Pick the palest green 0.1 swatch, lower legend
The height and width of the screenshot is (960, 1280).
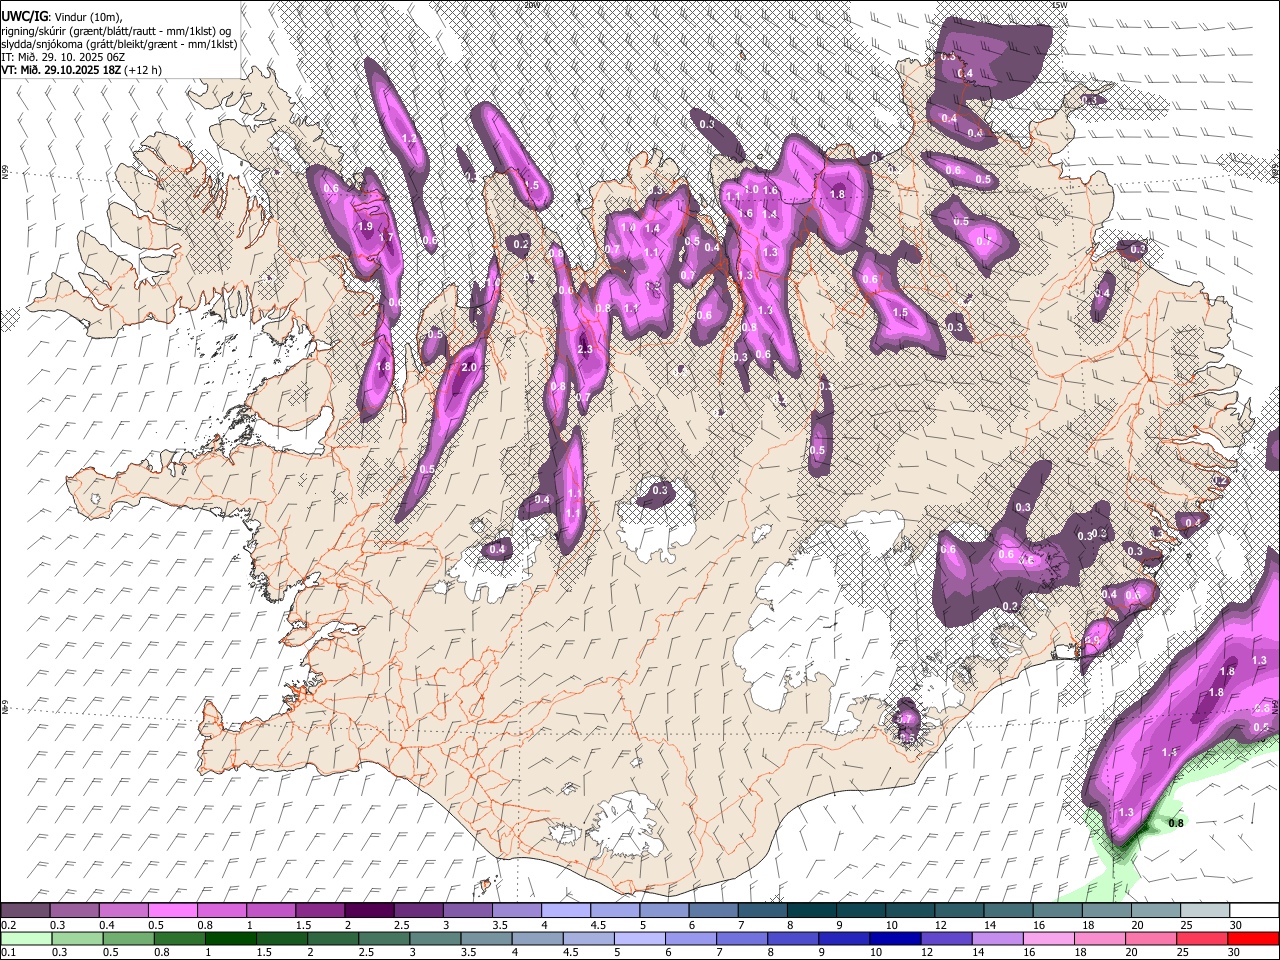point(25,938)
